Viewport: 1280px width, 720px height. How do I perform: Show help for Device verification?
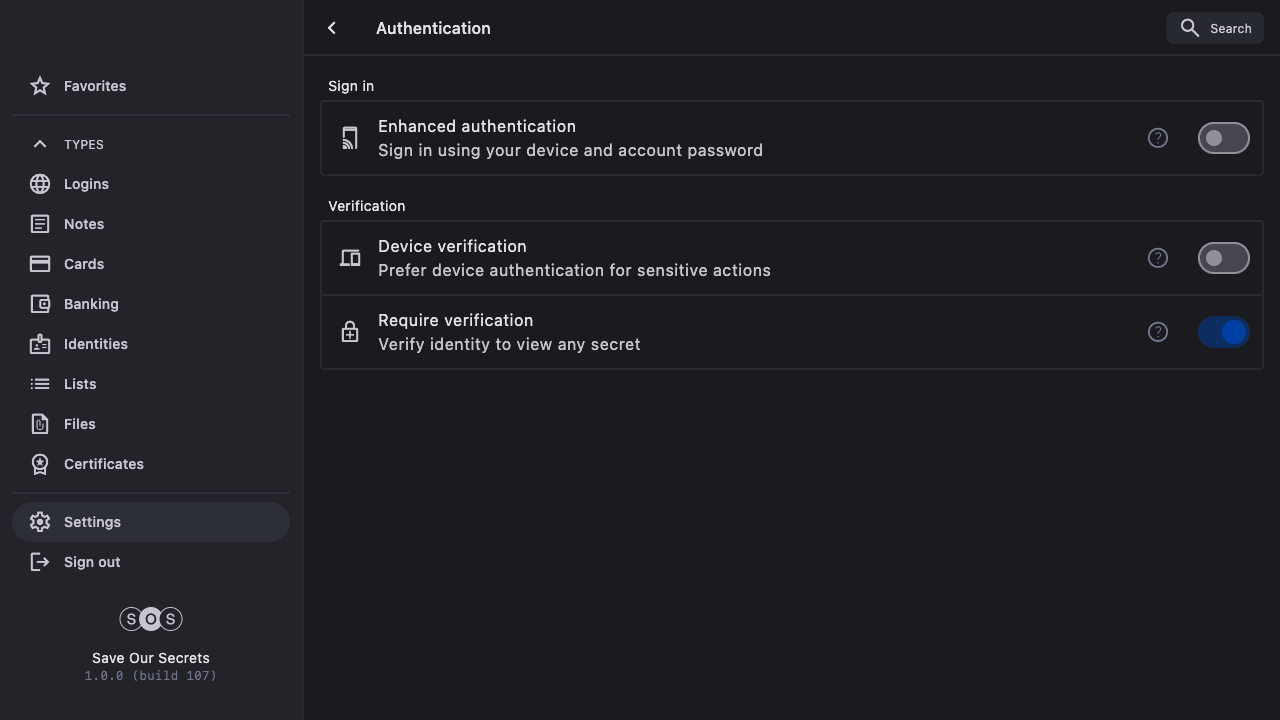point(1157,258)
